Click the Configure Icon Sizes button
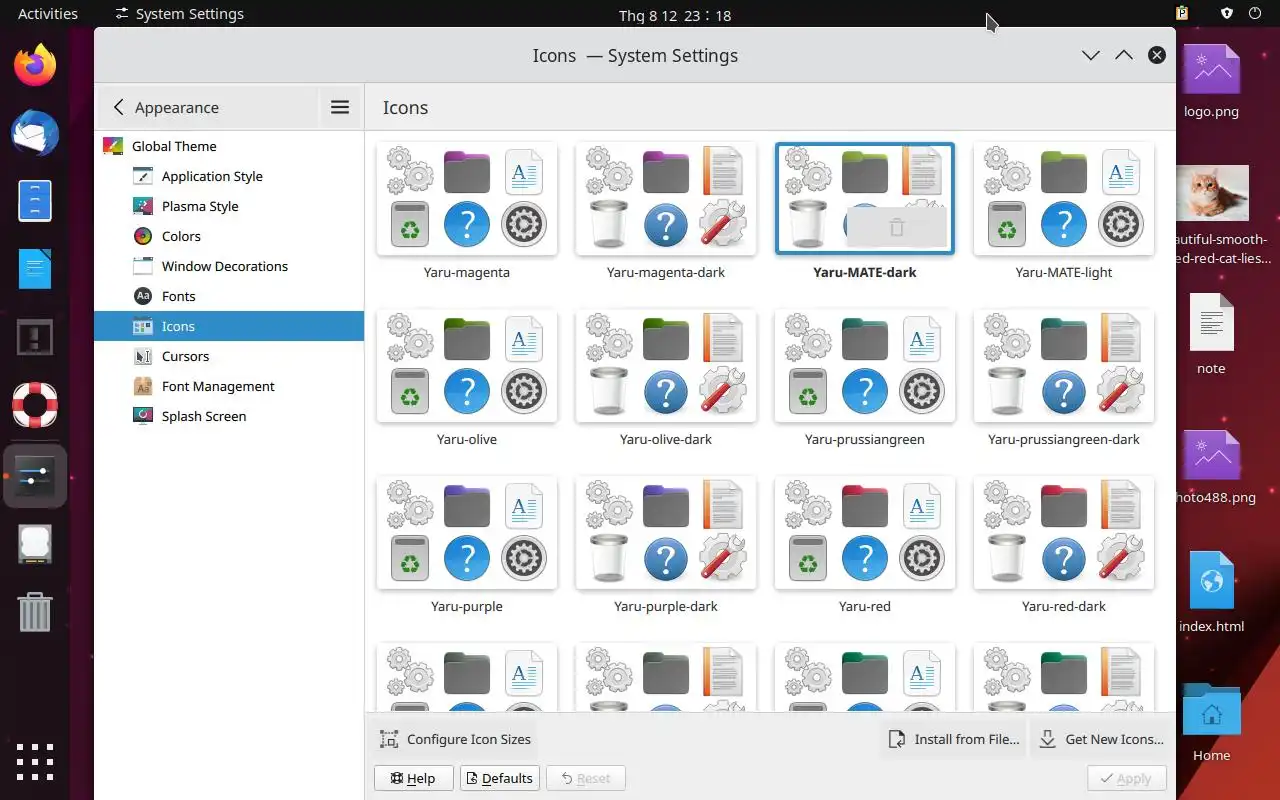Viewport: 1280px width, 800px height. pos(455,740)
